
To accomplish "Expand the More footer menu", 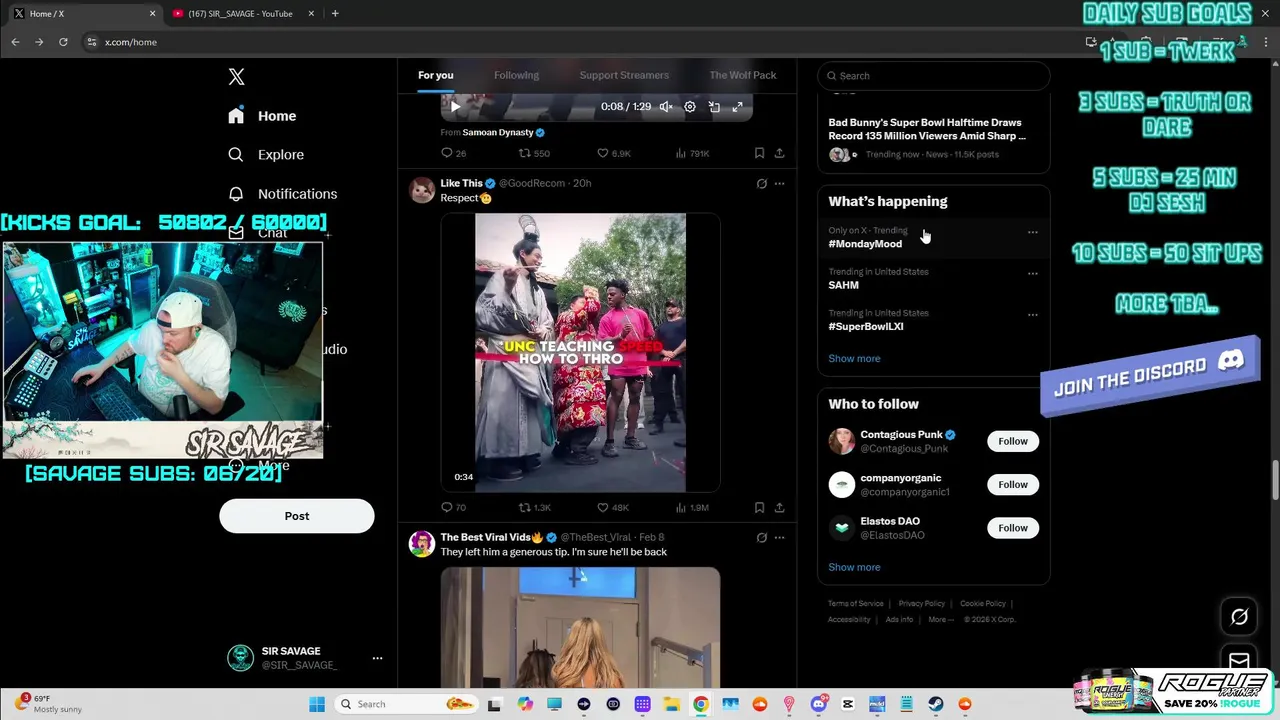I will (x=941, y=620).
